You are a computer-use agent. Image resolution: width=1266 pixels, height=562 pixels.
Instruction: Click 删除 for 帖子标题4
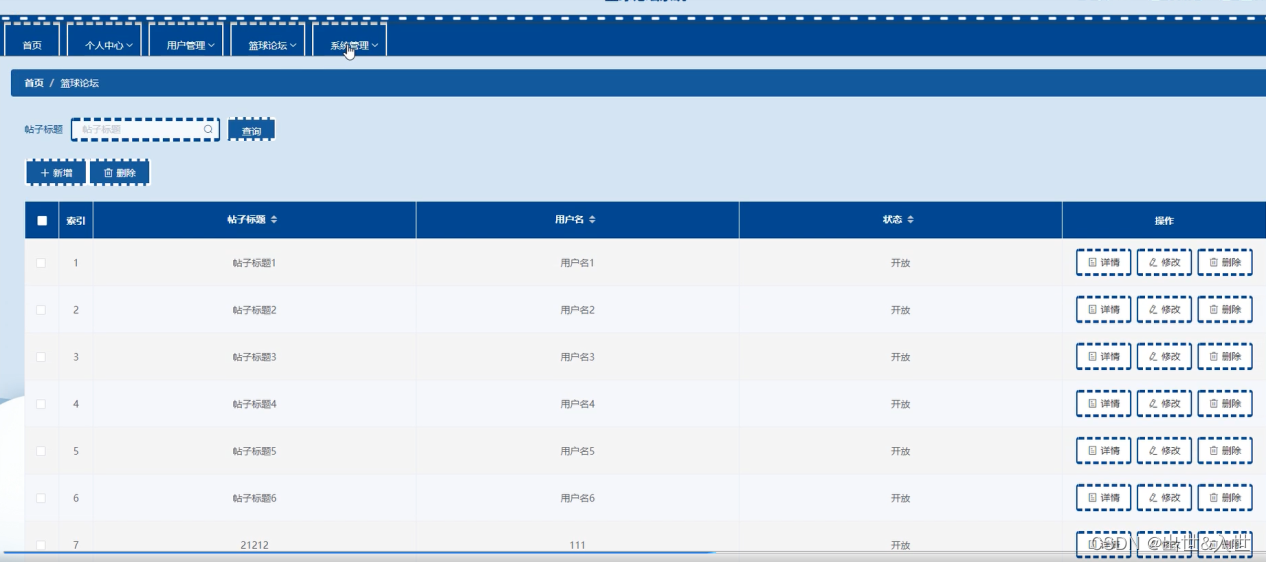1225,404
